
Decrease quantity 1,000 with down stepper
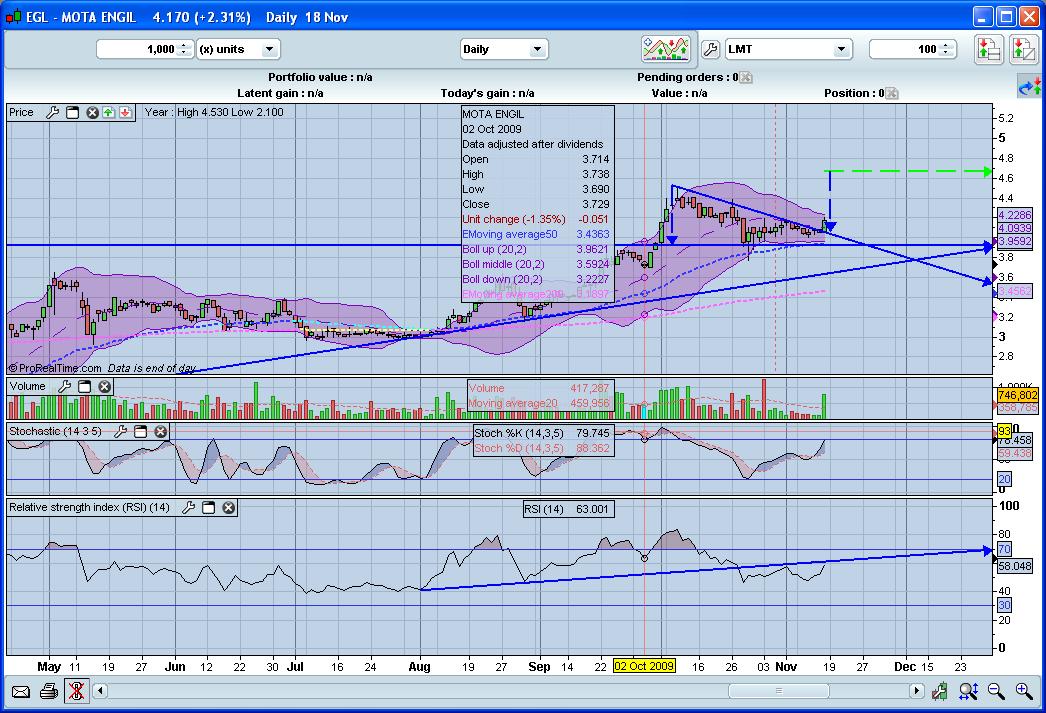[x=184, y=53]
